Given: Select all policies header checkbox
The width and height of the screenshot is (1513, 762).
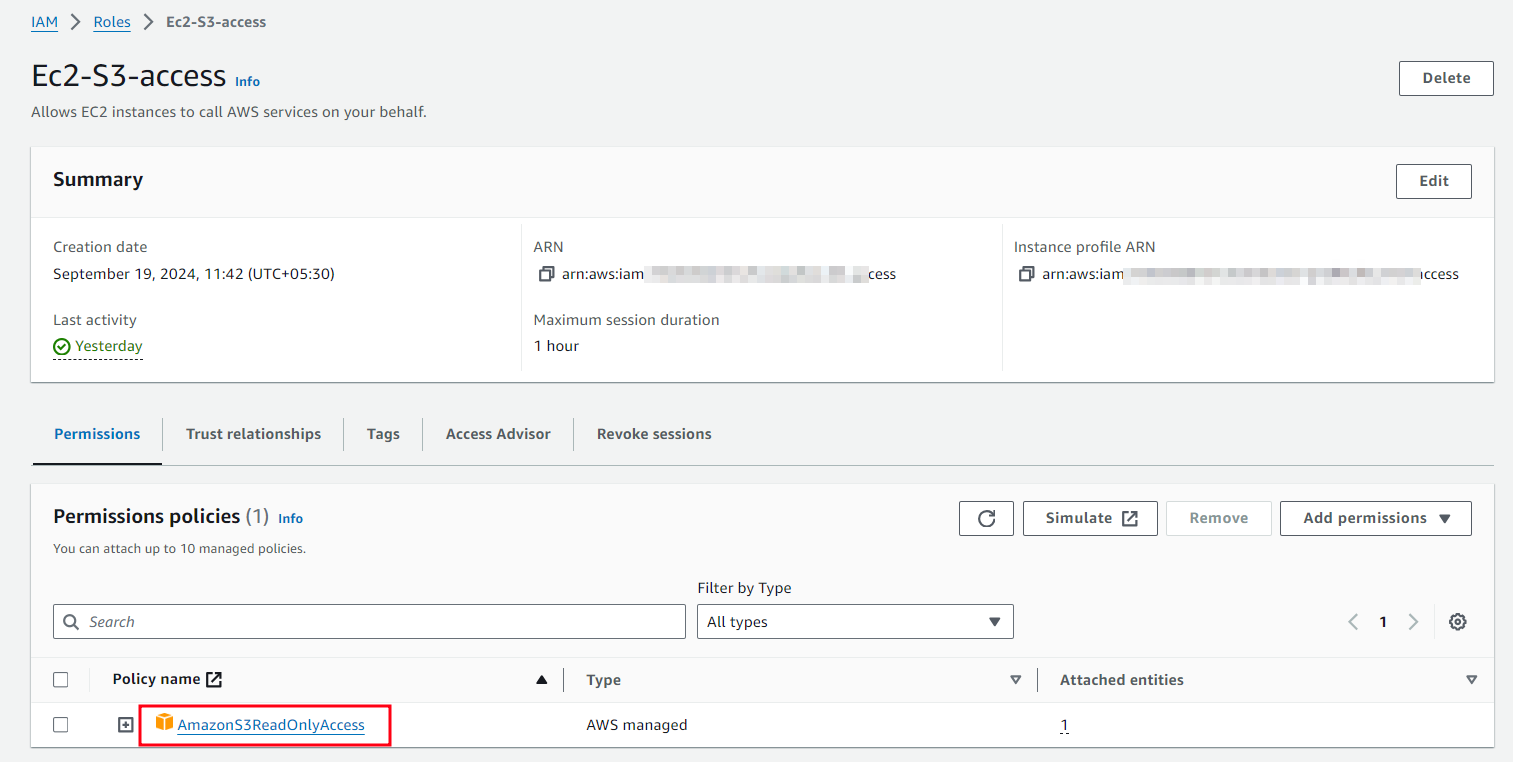Looking at the screenshot, I should 61,680.
